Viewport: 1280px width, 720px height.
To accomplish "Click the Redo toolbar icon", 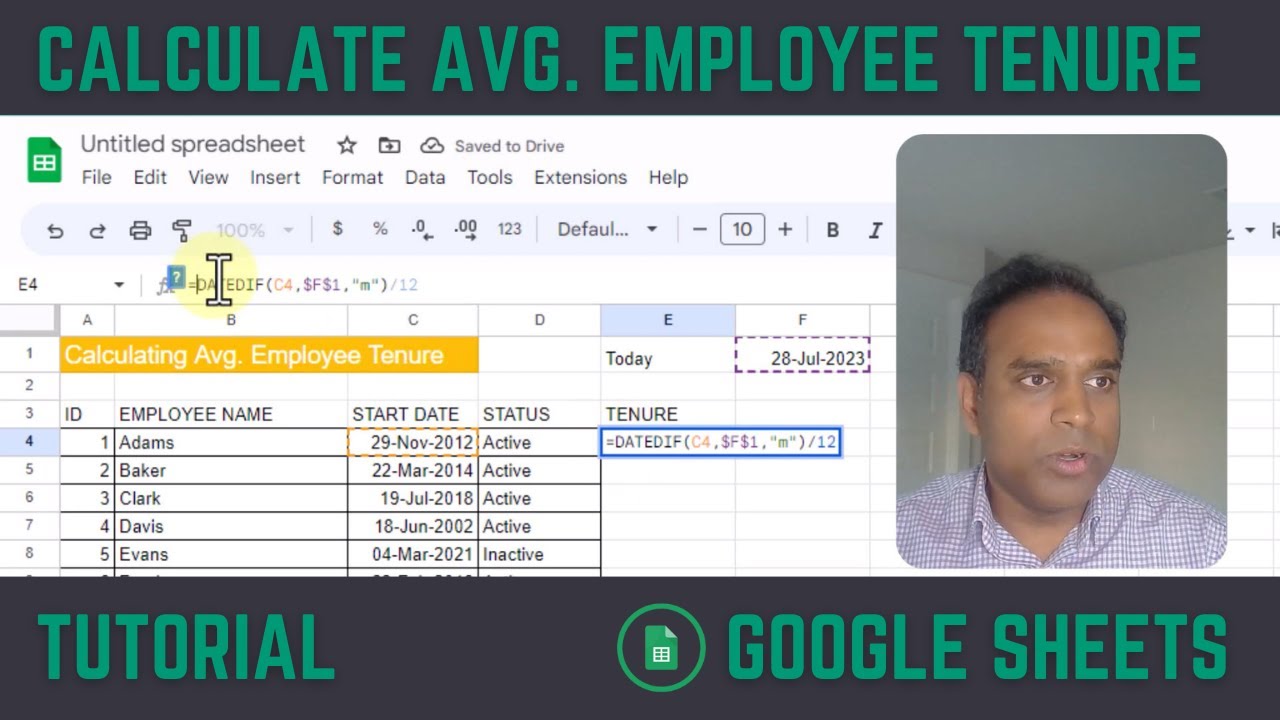I will [x=97, y=230].
